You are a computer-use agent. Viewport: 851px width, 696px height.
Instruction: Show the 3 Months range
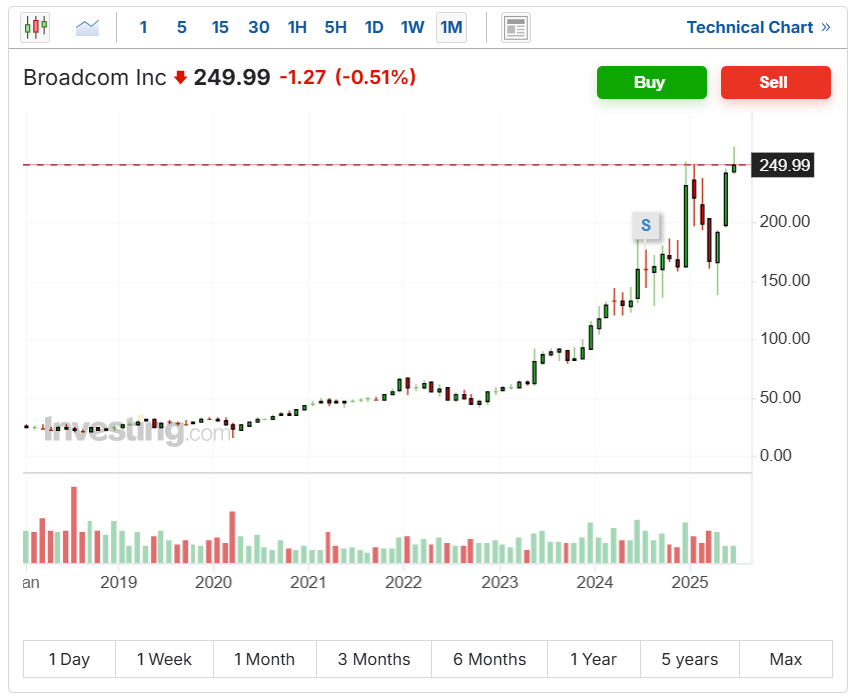click(x=374, y=659)
